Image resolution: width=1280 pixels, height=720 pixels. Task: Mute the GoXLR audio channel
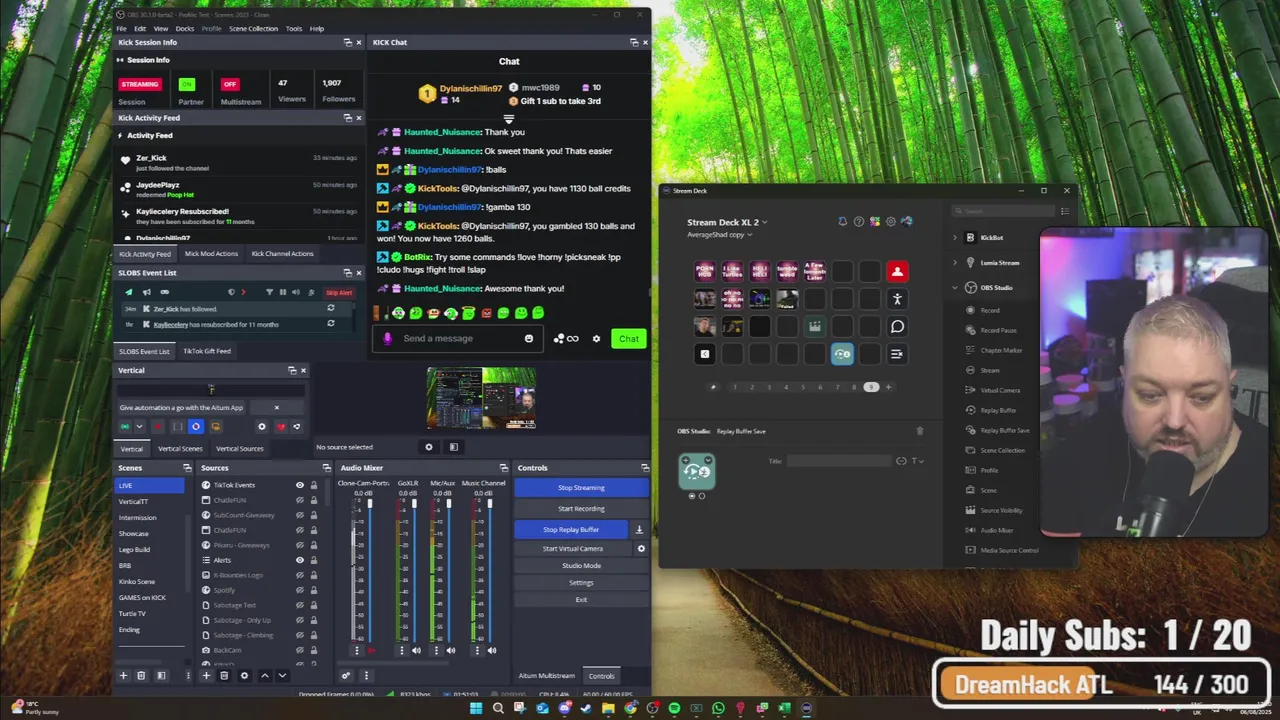point(416,651)
